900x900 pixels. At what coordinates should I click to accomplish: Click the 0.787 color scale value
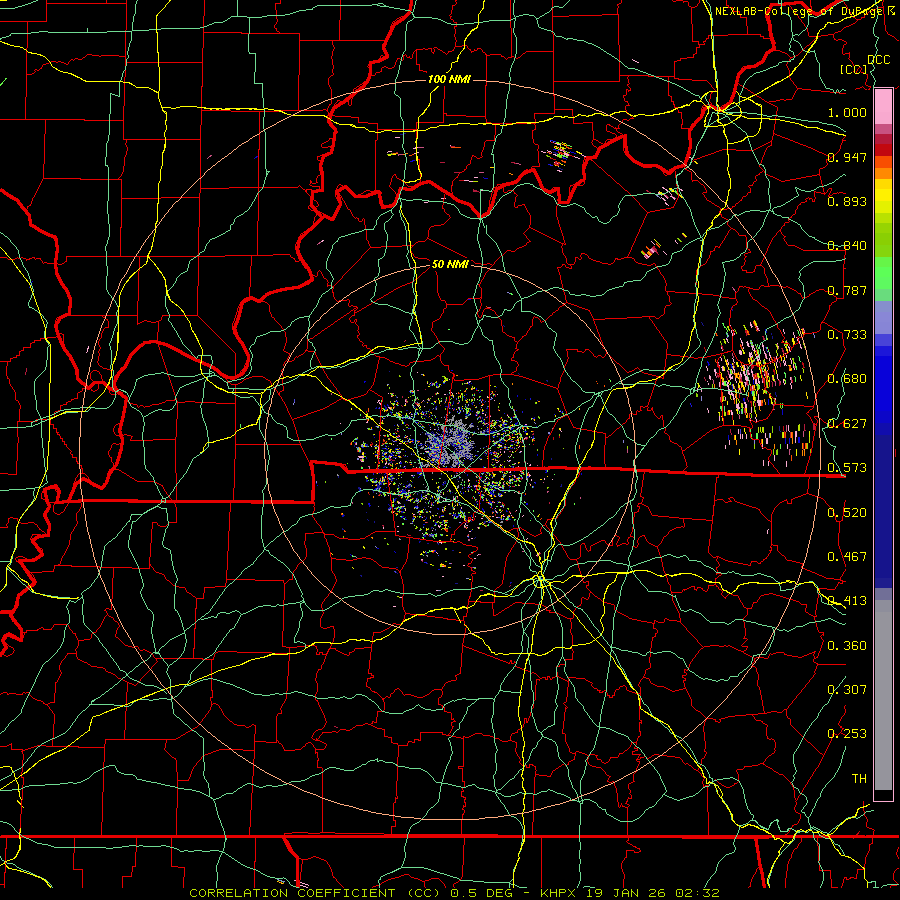pyautogui.click(x=847, y=290)
